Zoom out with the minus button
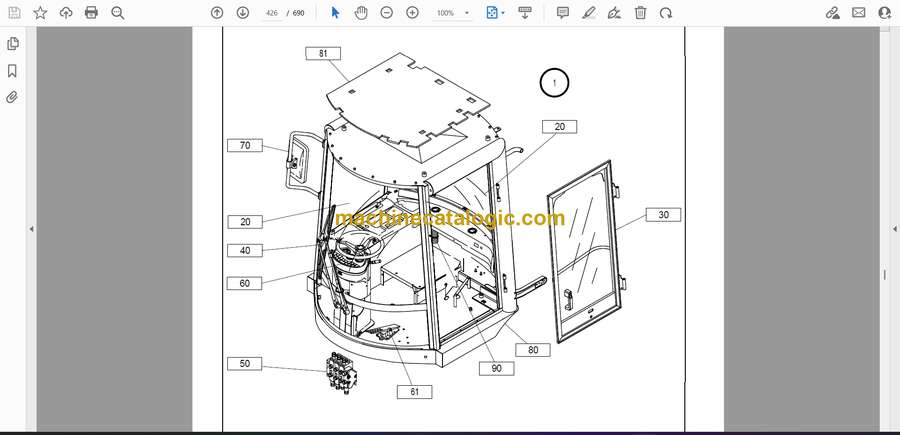900x435 pixels. point(387,13)
